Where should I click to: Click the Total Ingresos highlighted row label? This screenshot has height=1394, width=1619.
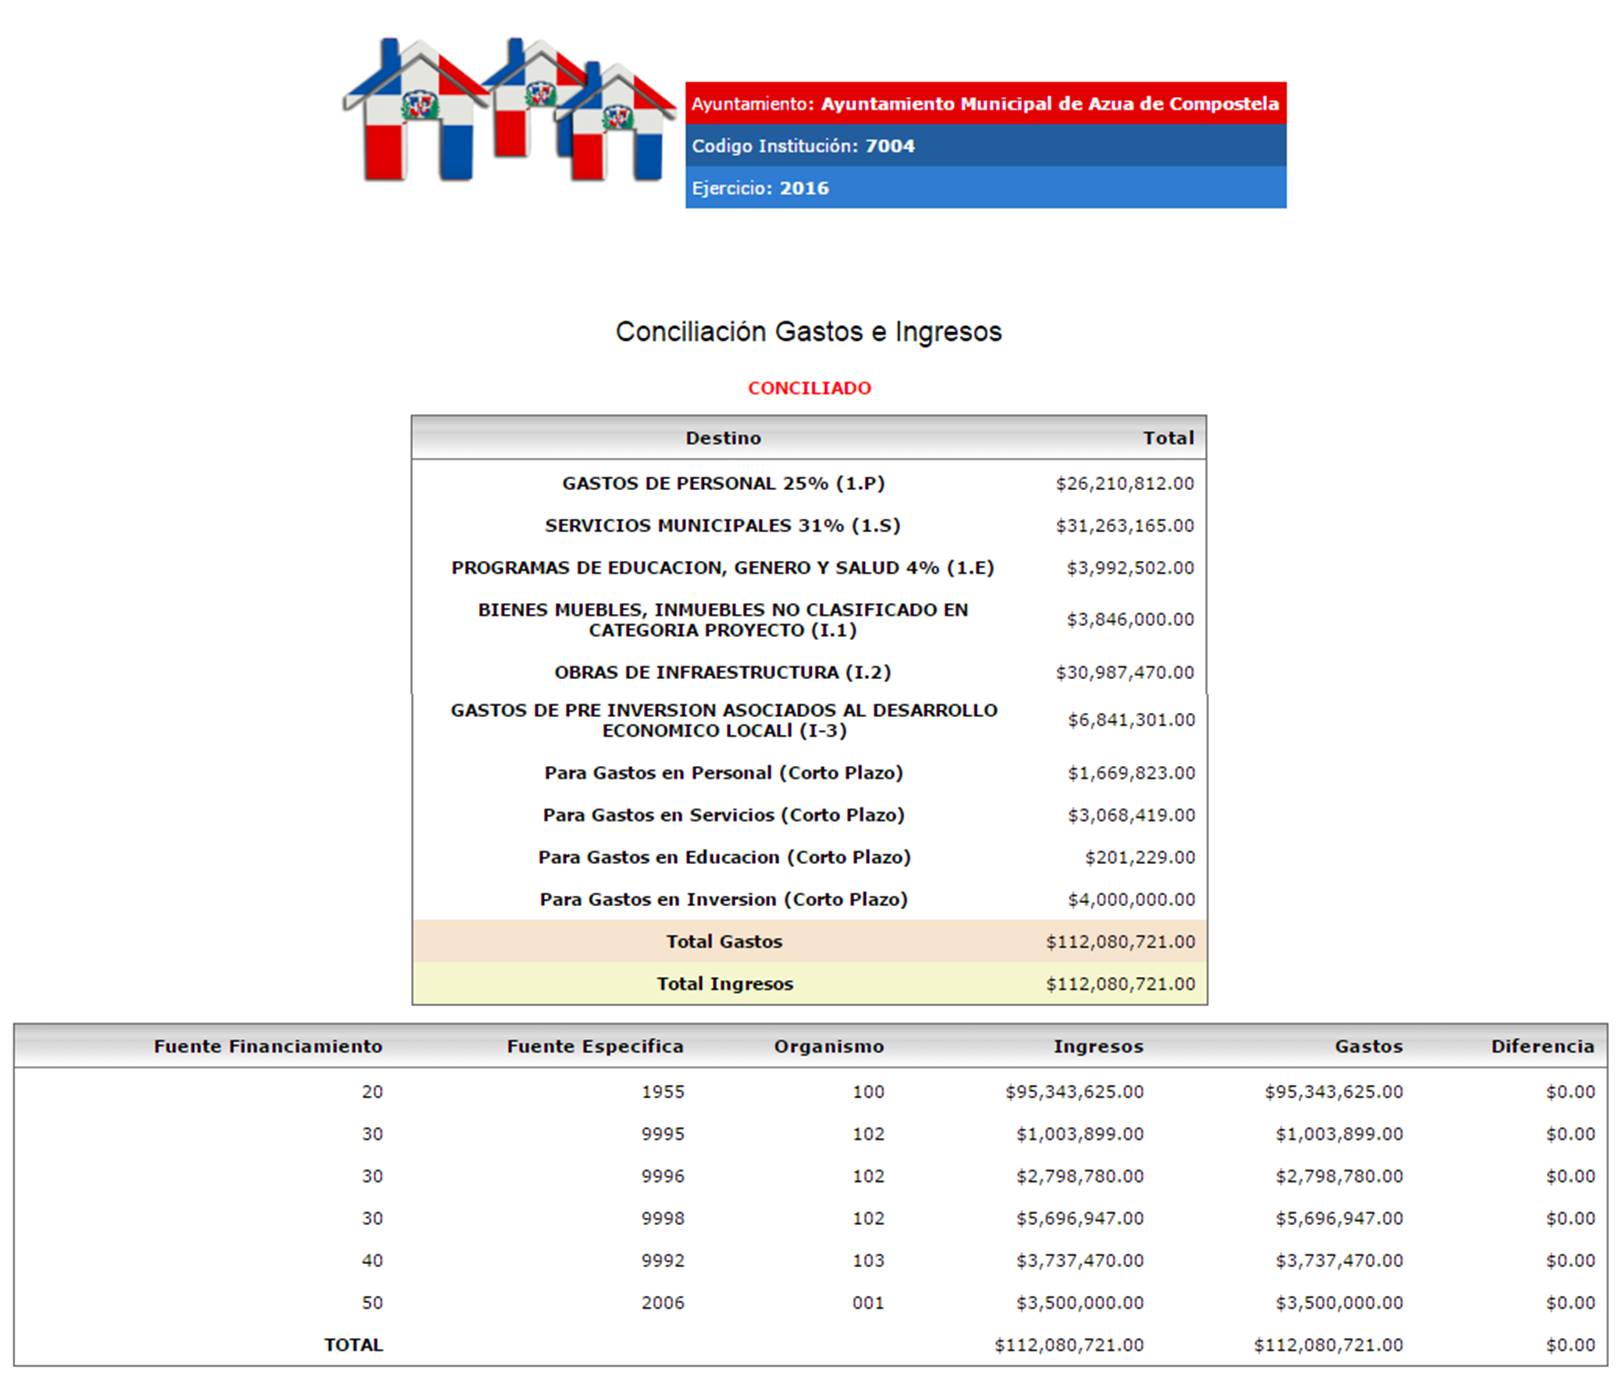click(724, 984)
